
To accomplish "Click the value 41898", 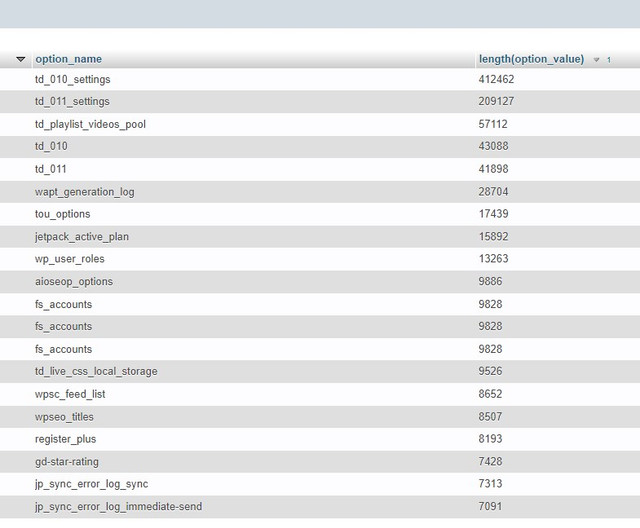I will 493,169.
